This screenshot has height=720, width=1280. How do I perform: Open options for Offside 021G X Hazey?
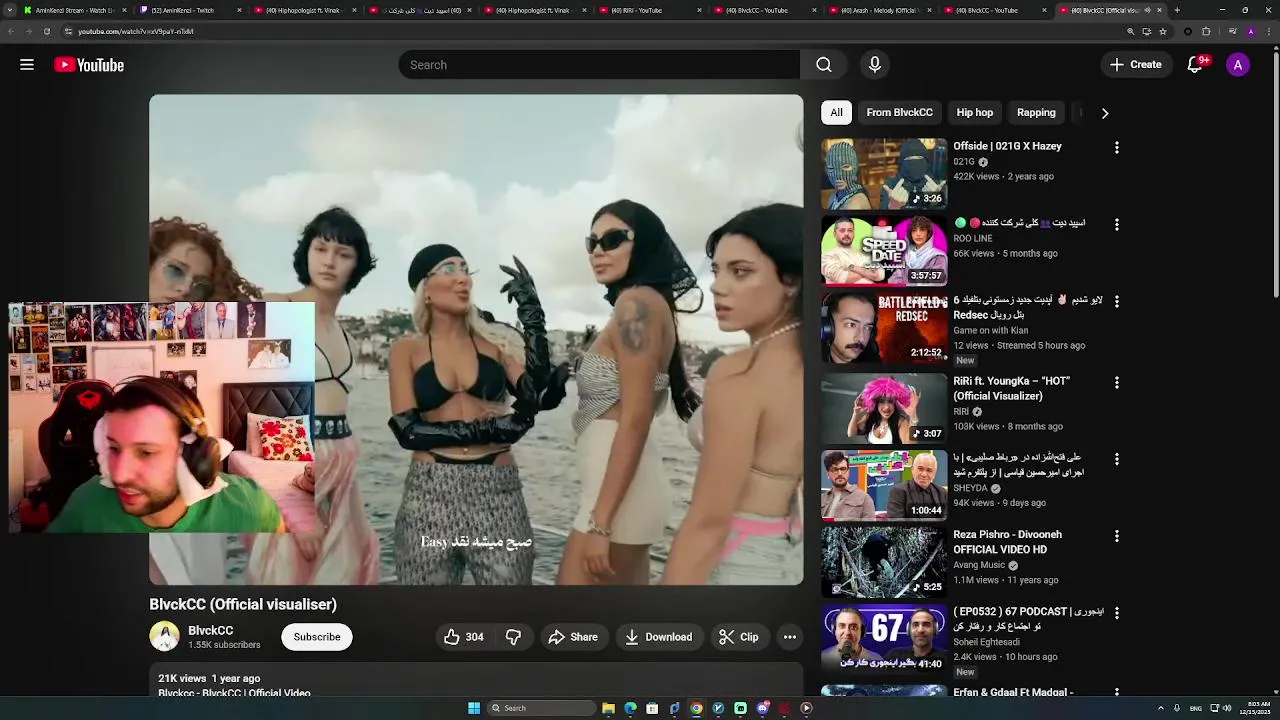1117,148
